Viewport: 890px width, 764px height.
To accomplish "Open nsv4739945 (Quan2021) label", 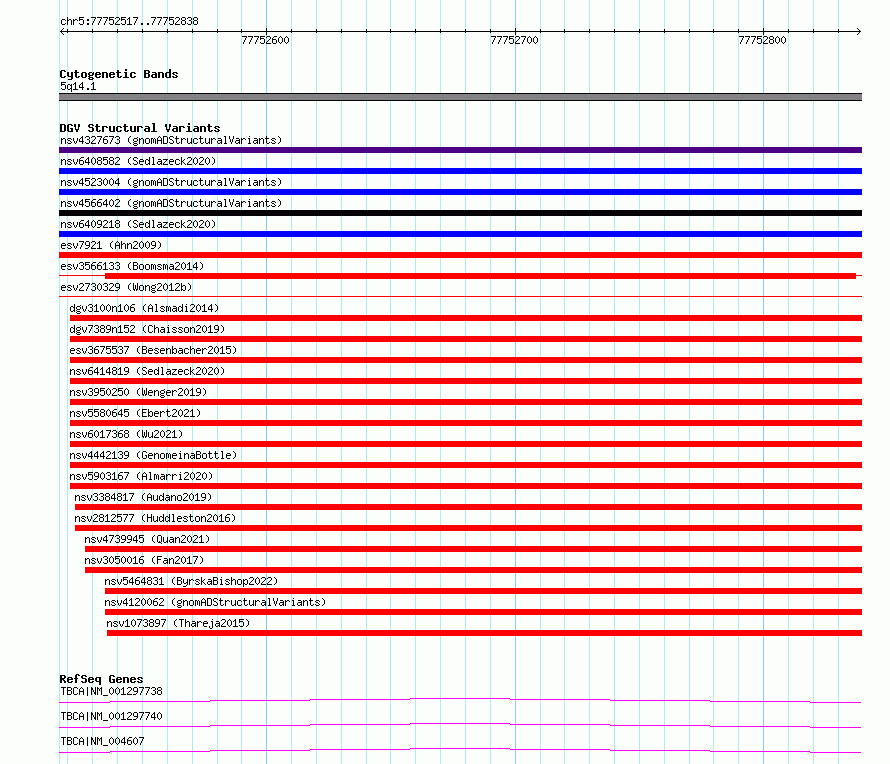I will 147,539.
